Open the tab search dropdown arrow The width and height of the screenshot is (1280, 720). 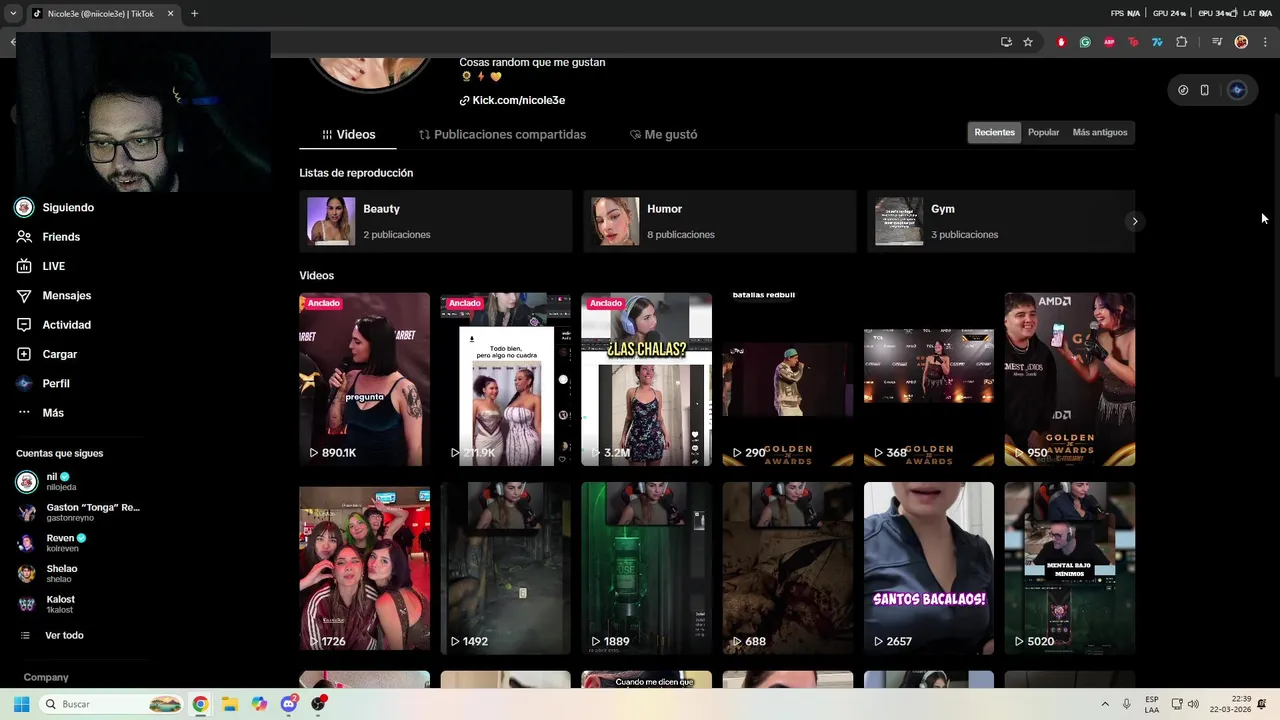pyautogui.click(x=13, y=14)
